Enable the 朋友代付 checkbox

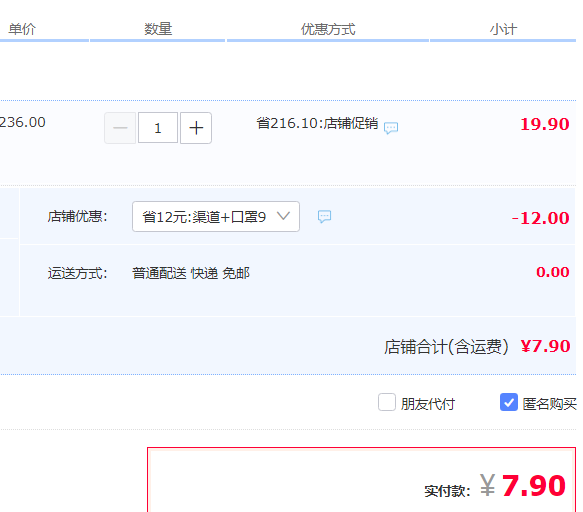click(x=387, y=402)
